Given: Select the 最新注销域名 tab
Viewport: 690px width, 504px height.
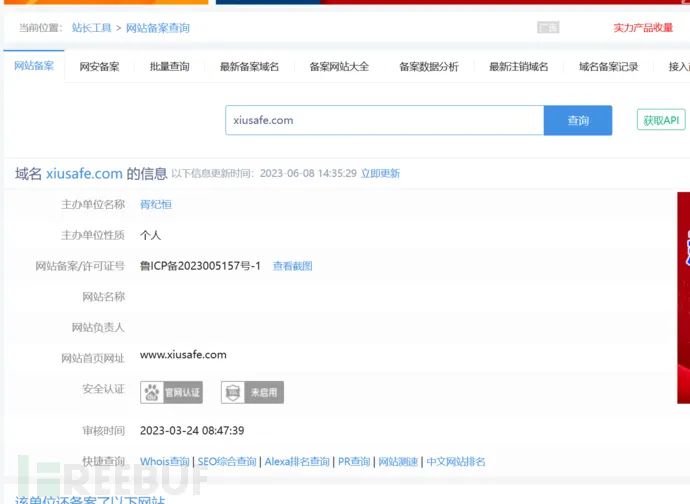Looking at the screenshot, I should click(x=519, y=67).
